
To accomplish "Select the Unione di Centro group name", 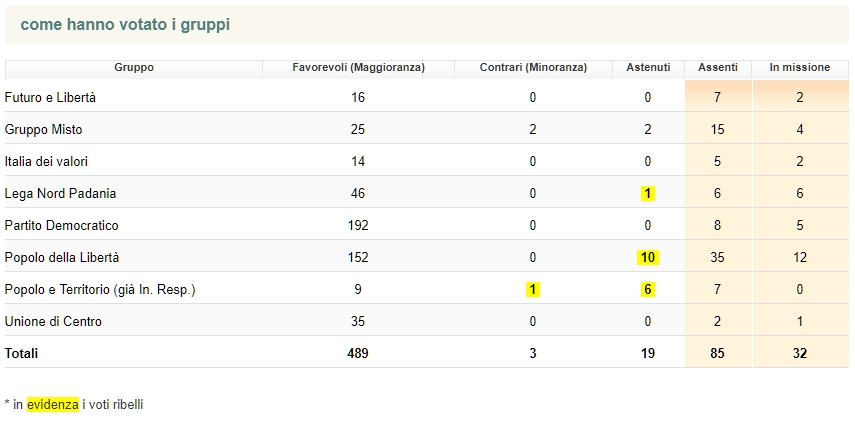I will (x=53, y=322).
